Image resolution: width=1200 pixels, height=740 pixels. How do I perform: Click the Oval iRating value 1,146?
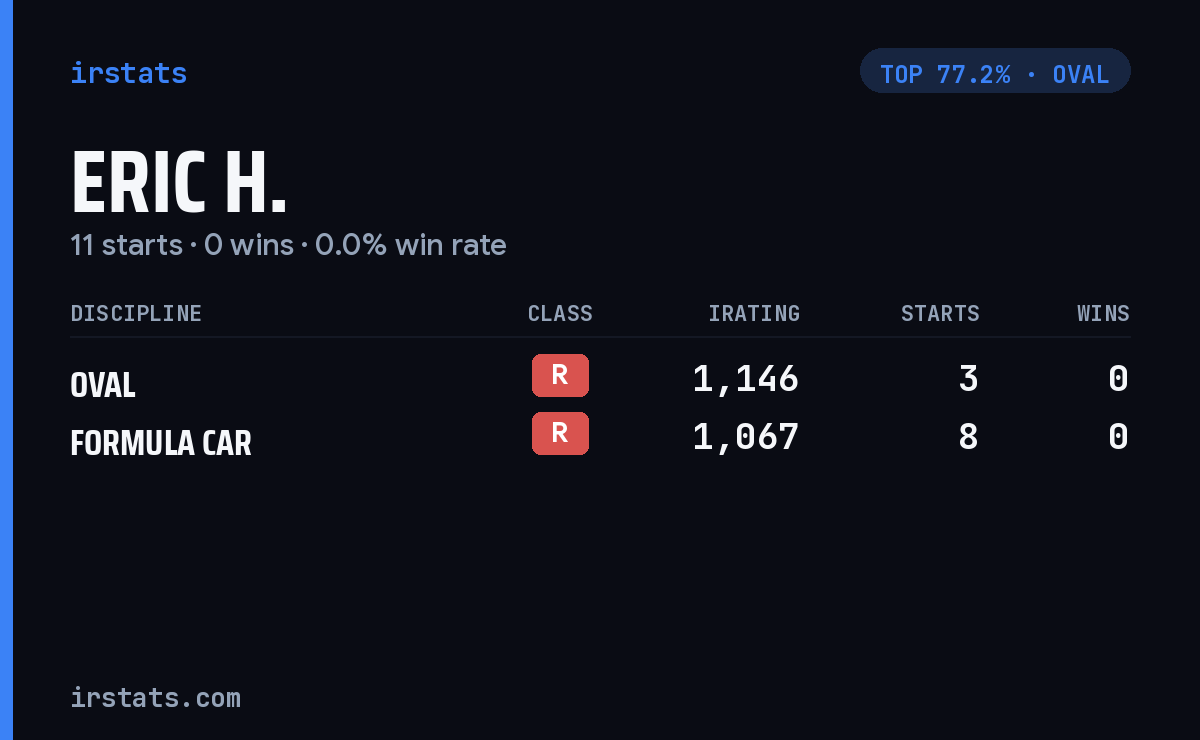coord(746,378)
